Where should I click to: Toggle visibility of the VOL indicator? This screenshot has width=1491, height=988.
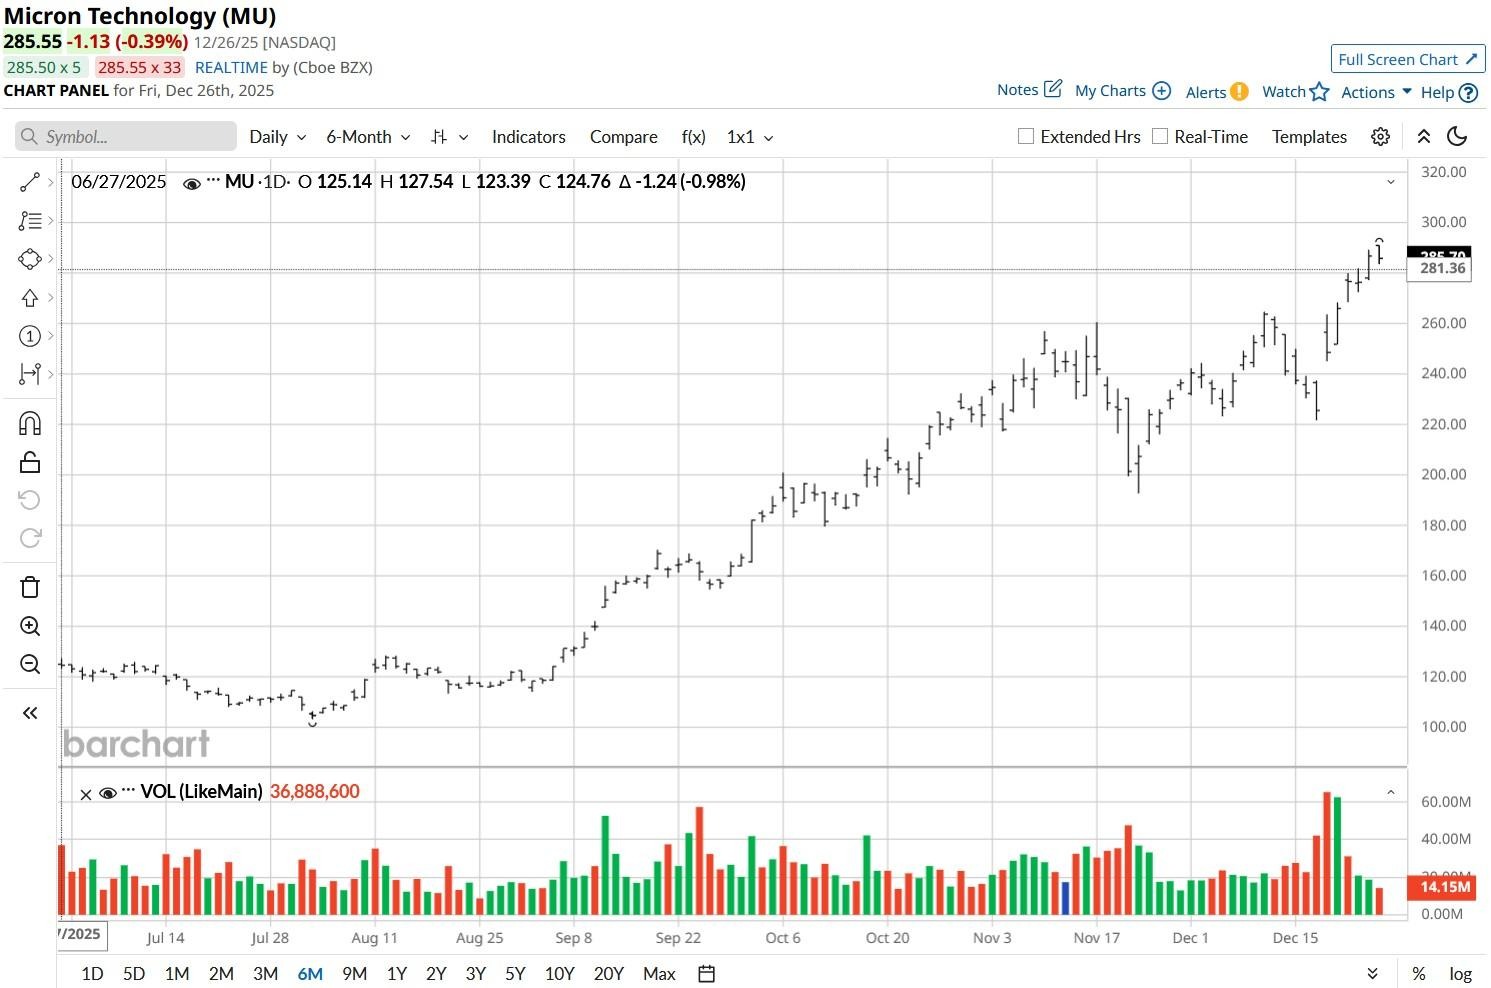tap(108, 793)
